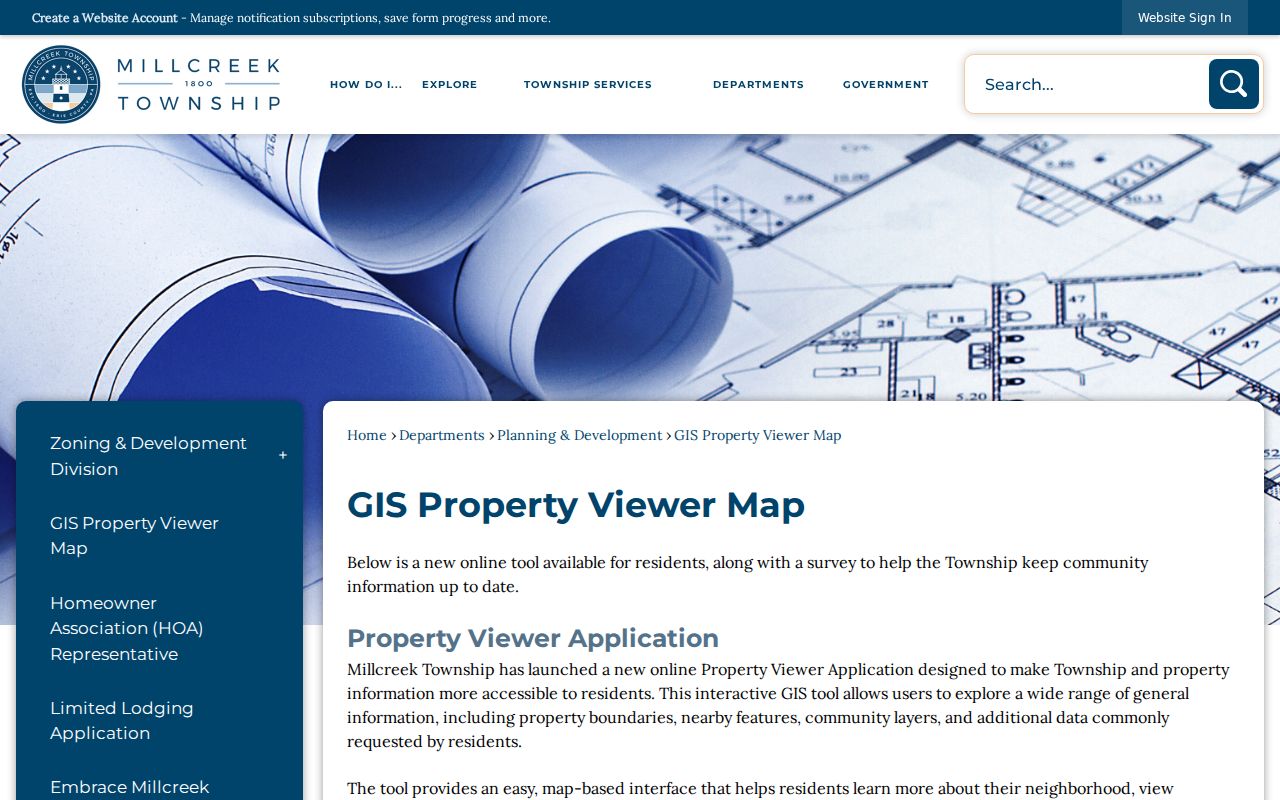The width and height of the screenshot is (1280, 800).
Task: Open the Embrace Millcreek sidebar link
Action: [x=130, y=787]
